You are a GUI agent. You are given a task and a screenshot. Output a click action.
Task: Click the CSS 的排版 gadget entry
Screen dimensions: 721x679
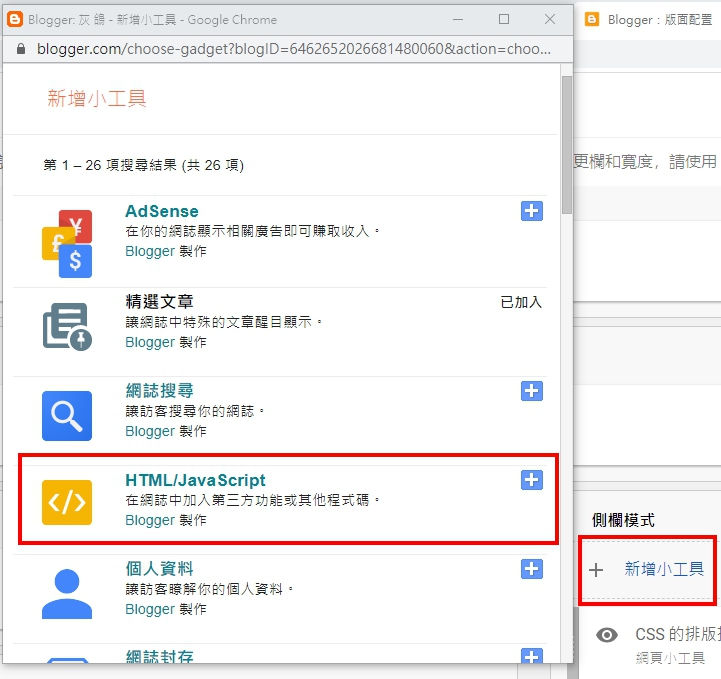(x=678, y=634)
